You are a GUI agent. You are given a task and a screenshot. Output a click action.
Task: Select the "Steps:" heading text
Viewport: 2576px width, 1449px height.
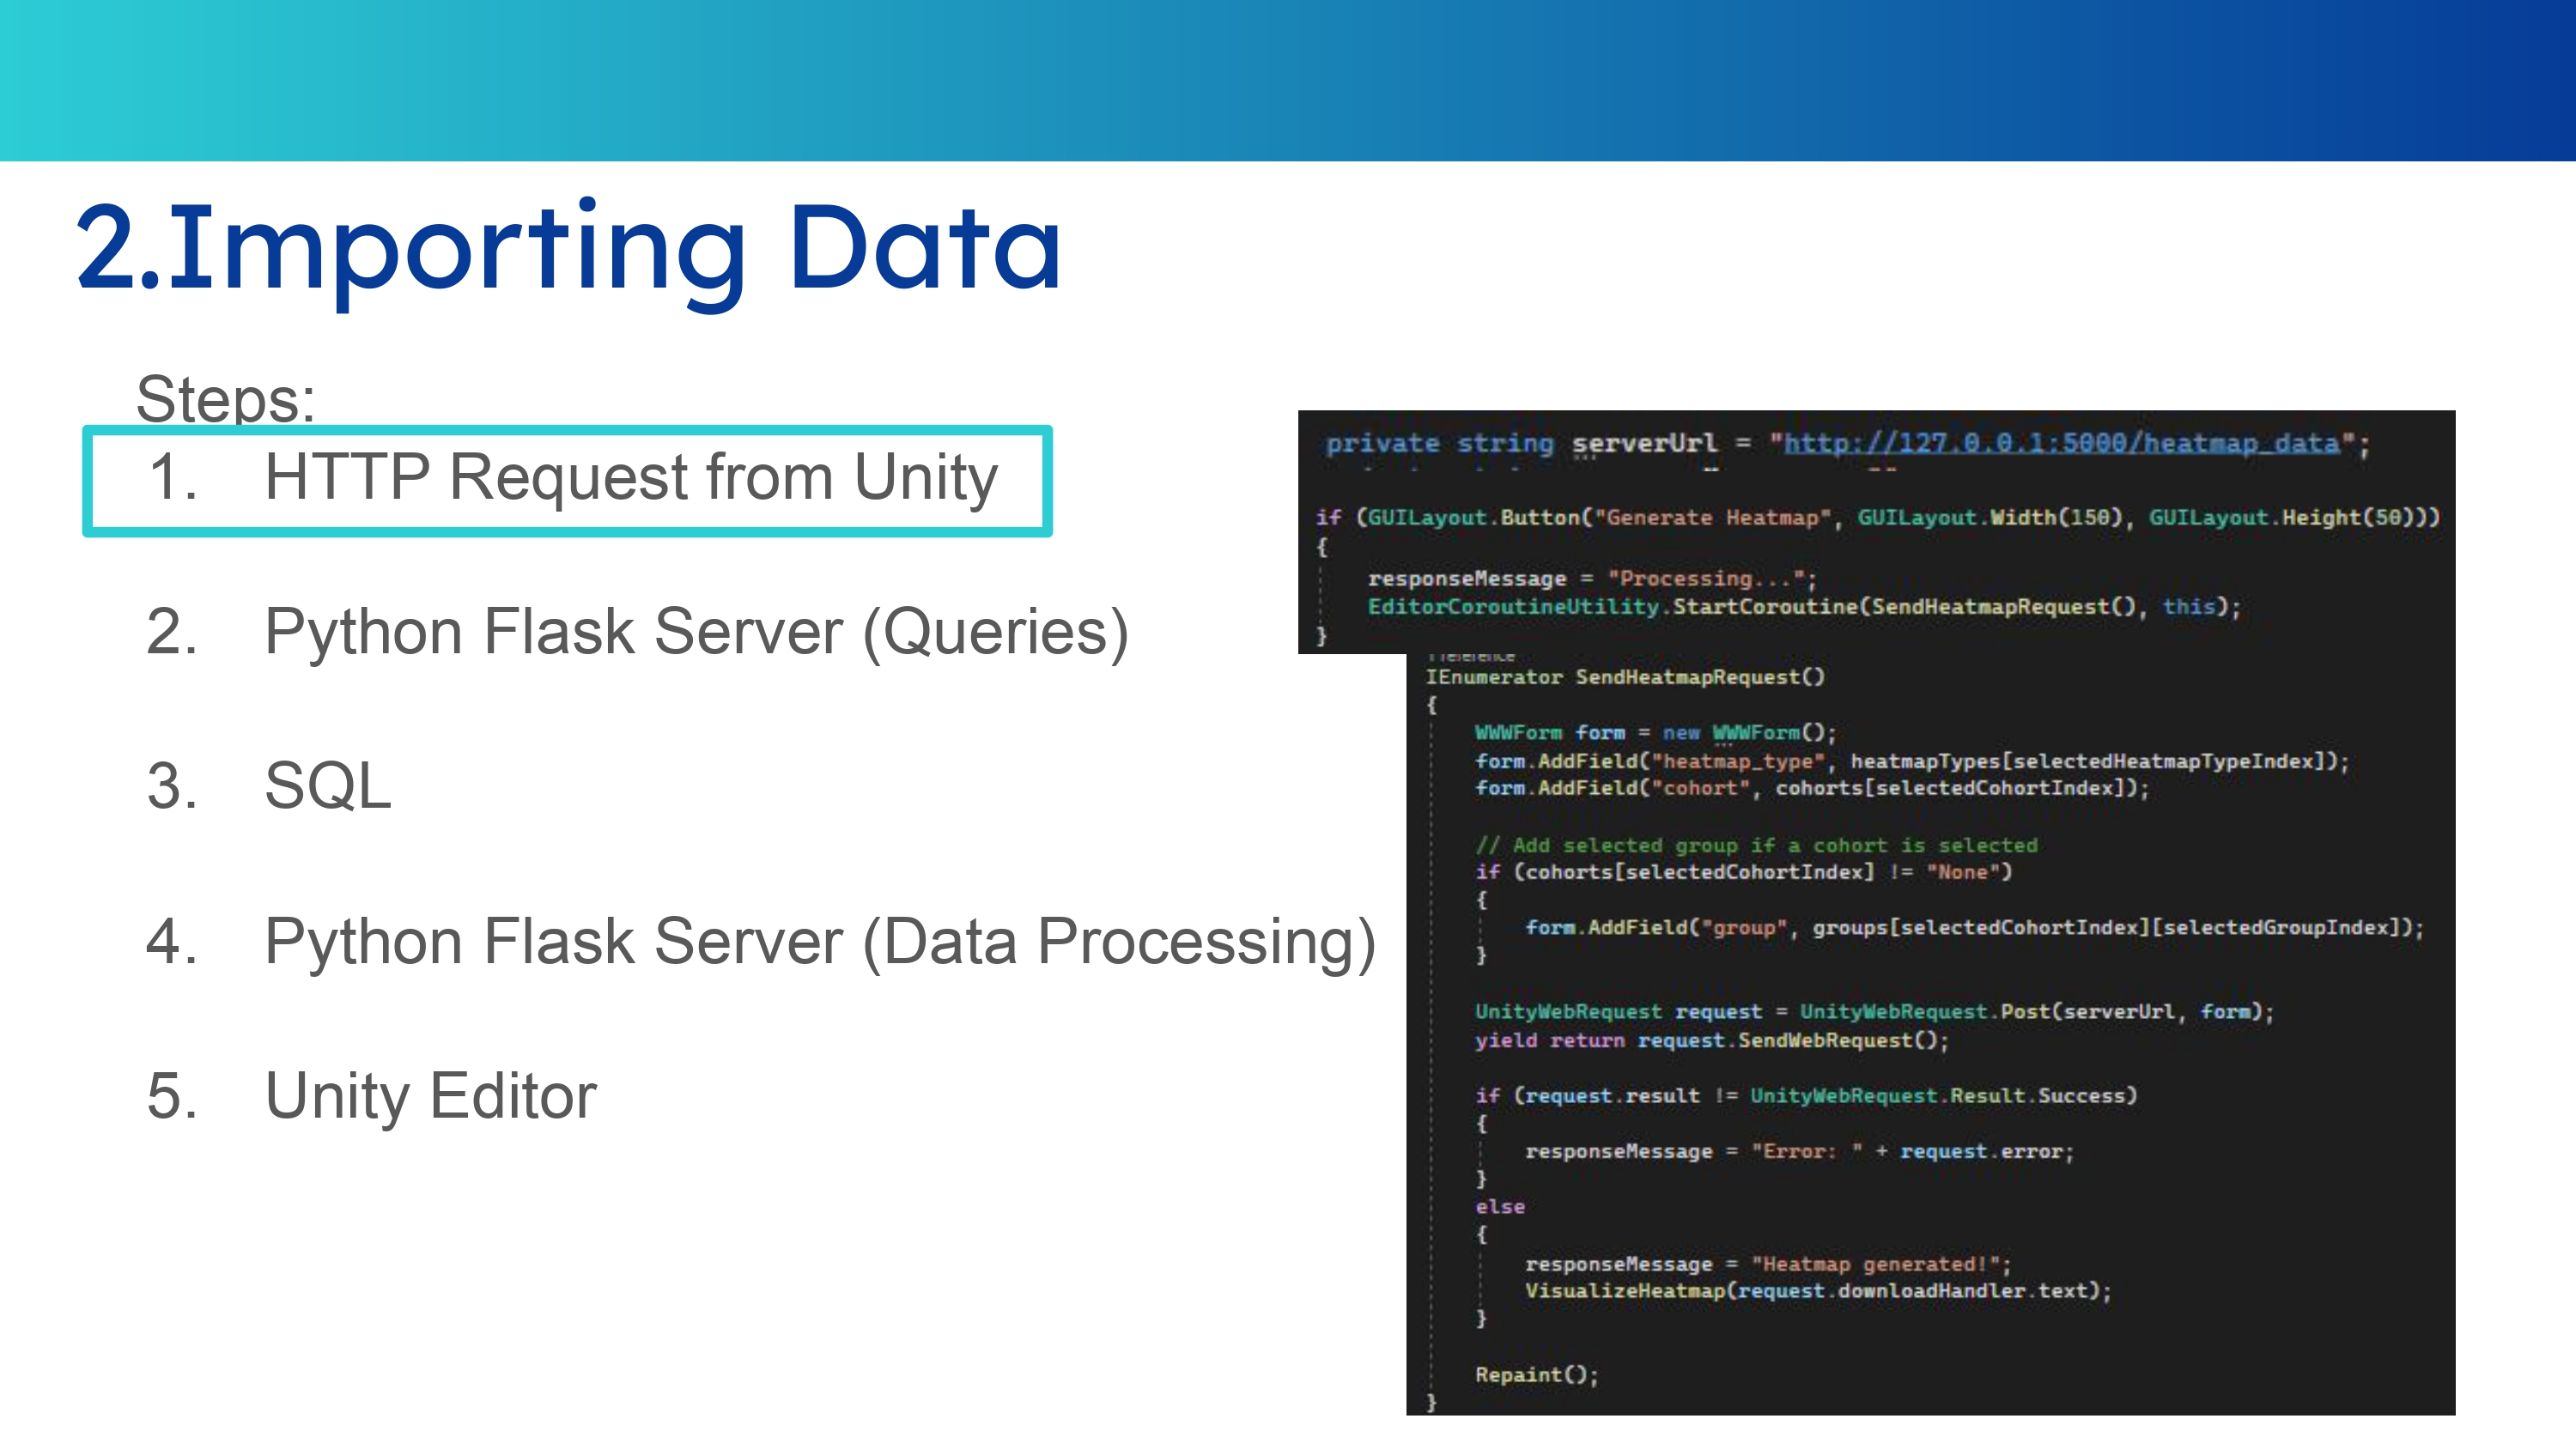click(226, 399)
